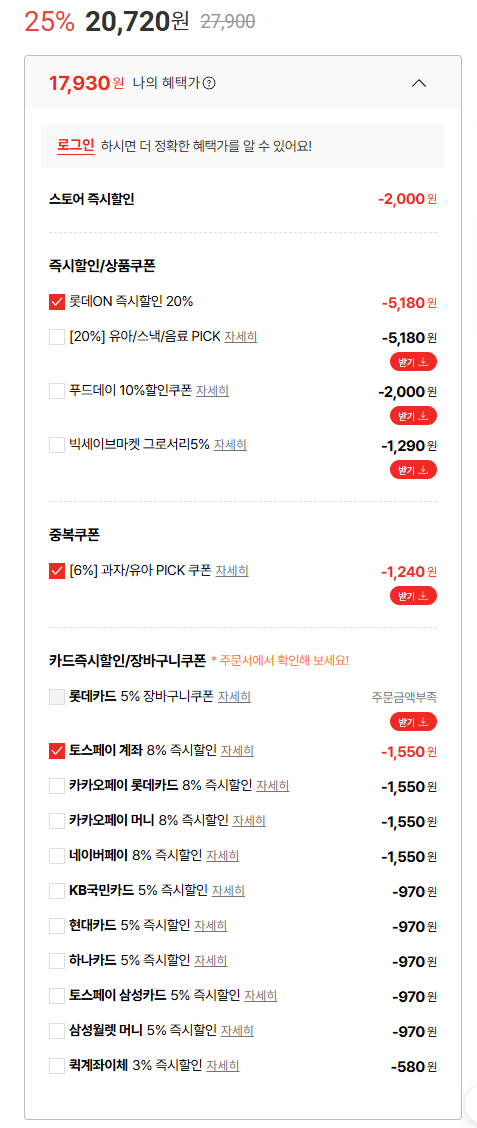Select 삼성월렛 머니 5% 즉시할인 checkbox
This screenshot has height=1128, width=477.
57,1031
